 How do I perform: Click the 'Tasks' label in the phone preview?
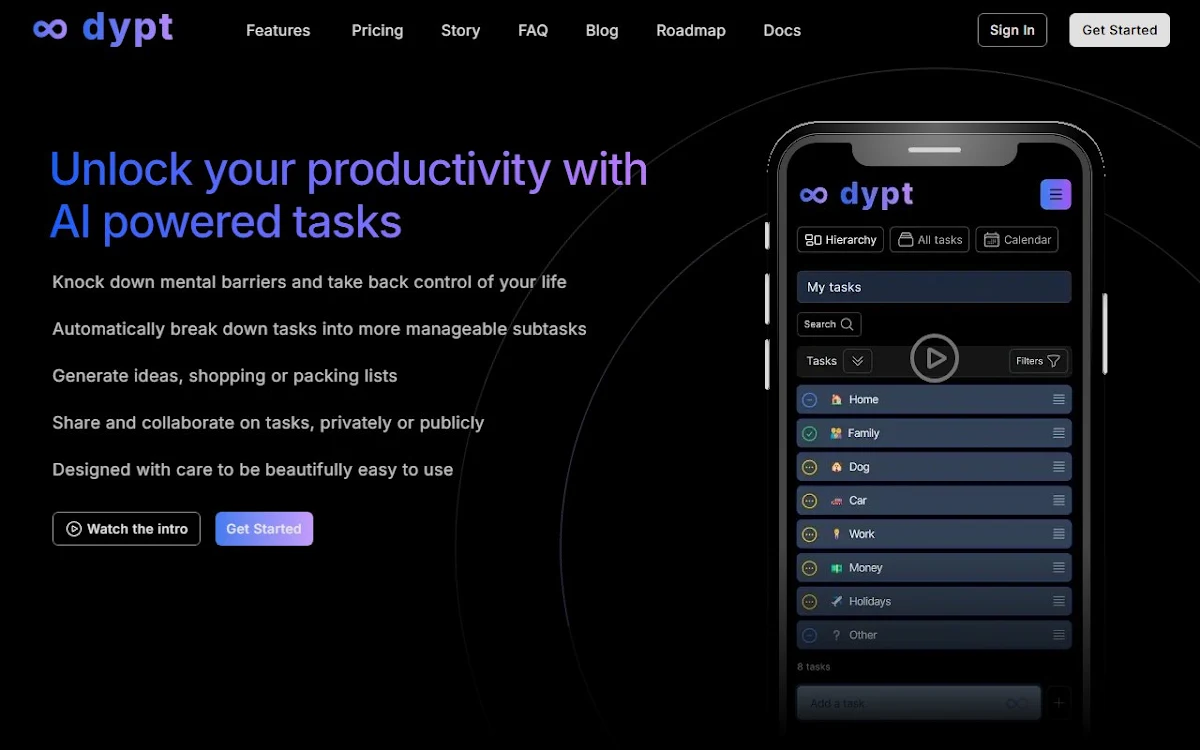click(822, 361)
